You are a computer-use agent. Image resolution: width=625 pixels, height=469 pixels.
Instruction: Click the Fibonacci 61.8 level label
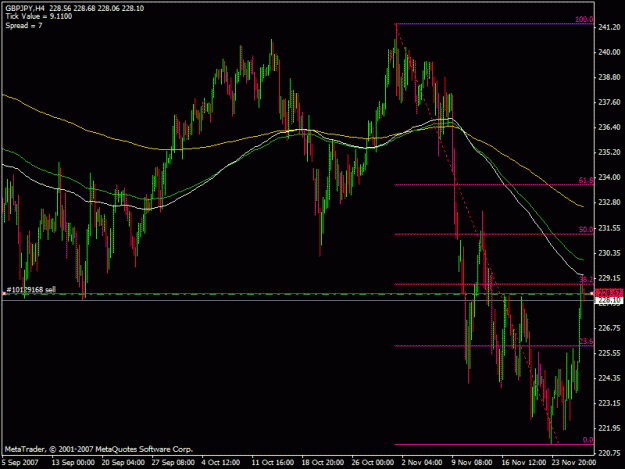point(586,181)
